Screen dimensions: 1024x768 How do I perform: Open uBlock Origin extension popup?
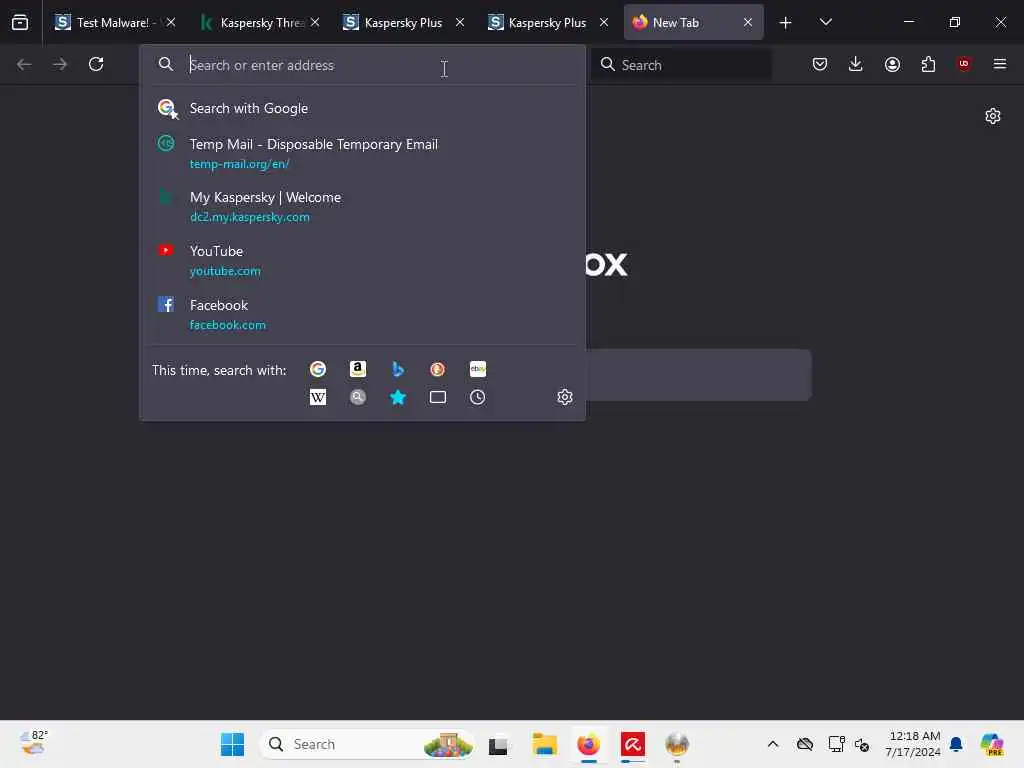pyautogui.click(x=964, y=64)
